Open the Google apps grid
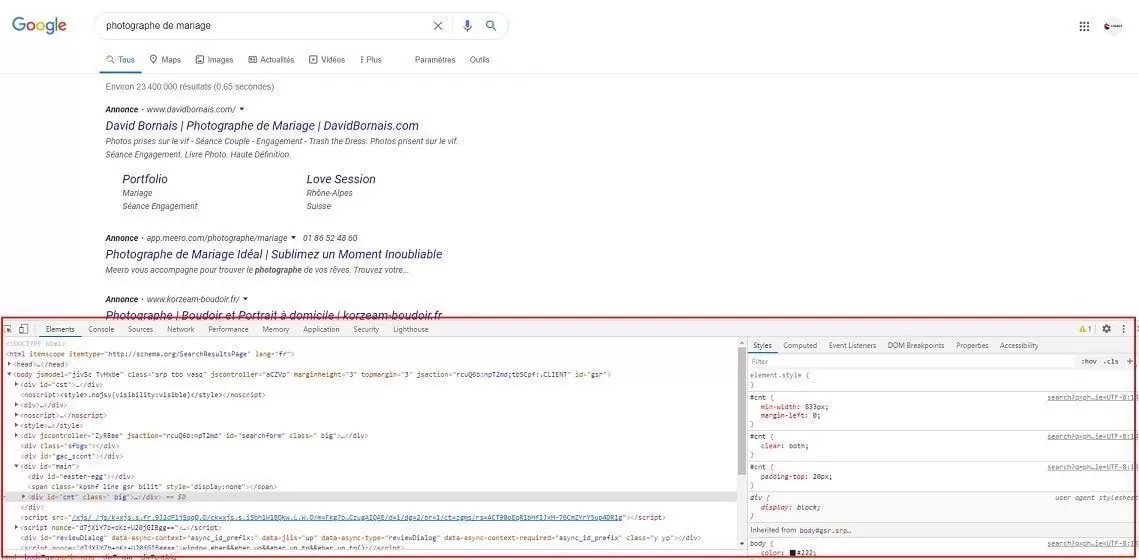 click(1084, 26)
